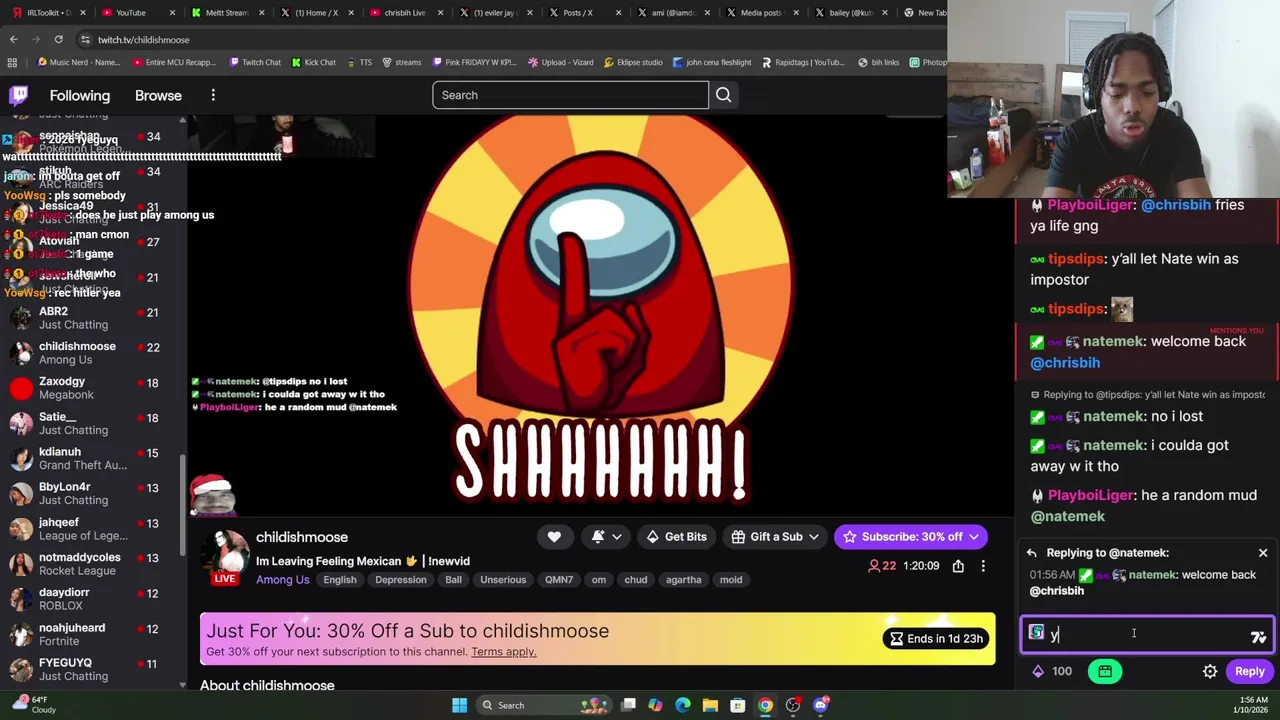1280x720 pixels.
Task: Send the message with Reply button
Action: (1250, 672)
